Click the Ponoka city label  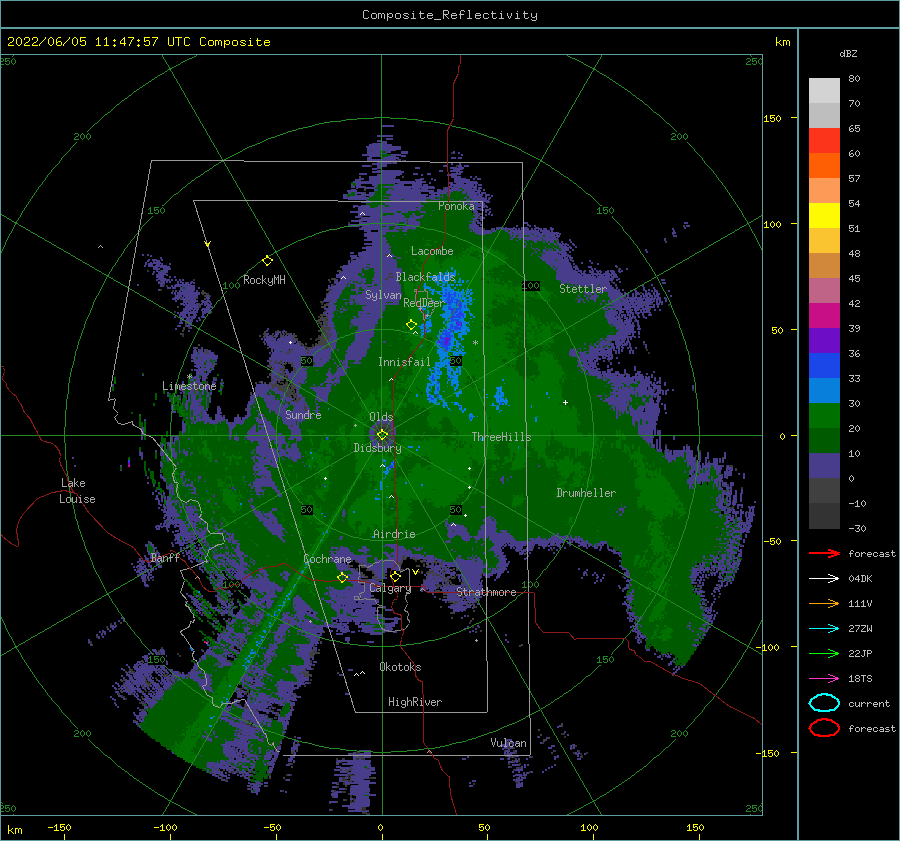(x=456, y=206)
